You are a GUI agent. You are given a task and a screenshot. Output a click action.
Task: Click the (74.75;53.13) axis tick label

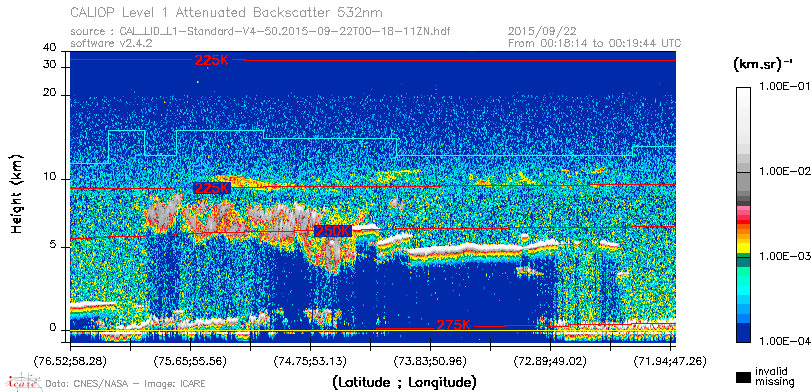[x=310, y=361]
